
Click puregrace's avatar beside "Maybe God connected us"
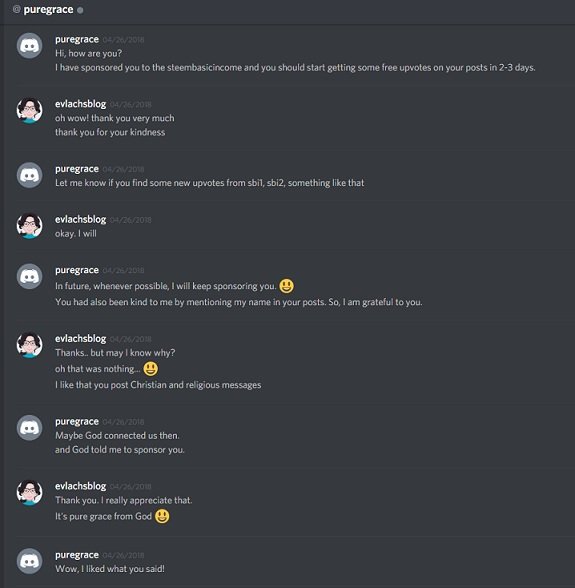[29, 428]
